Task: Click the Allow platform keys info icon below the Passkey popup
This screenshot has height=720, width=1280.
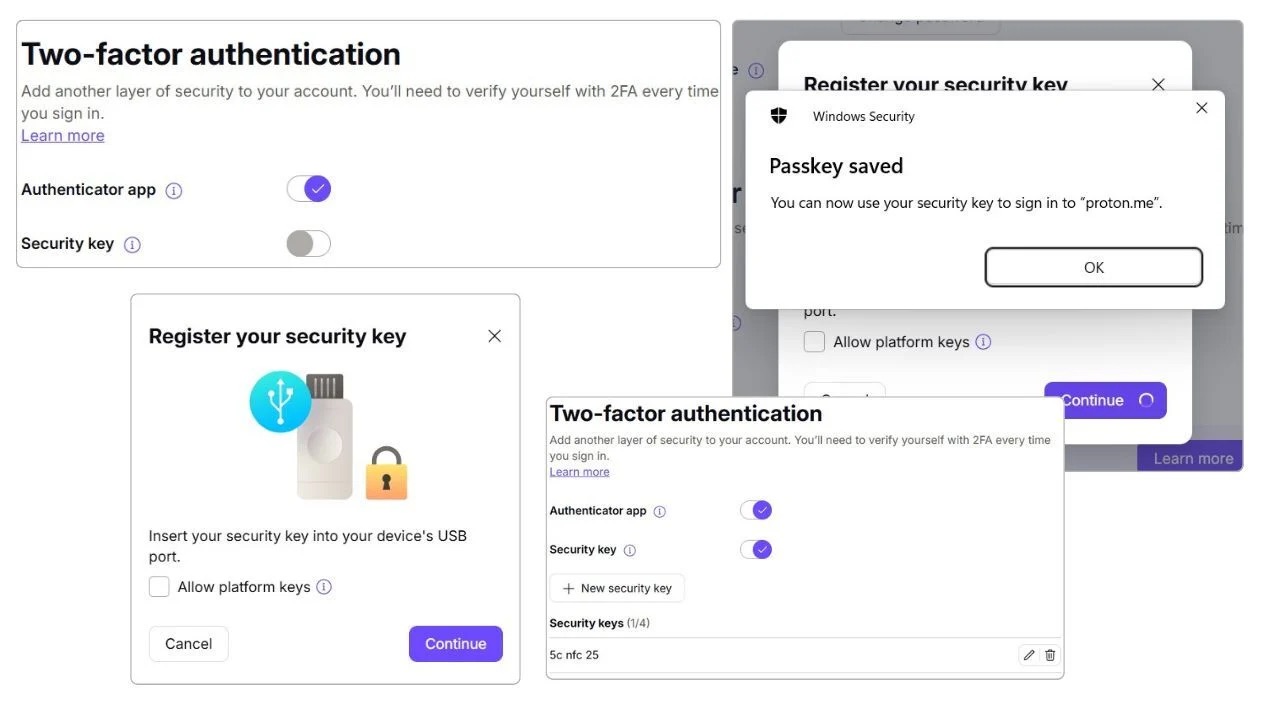Action: click(983, 342)
